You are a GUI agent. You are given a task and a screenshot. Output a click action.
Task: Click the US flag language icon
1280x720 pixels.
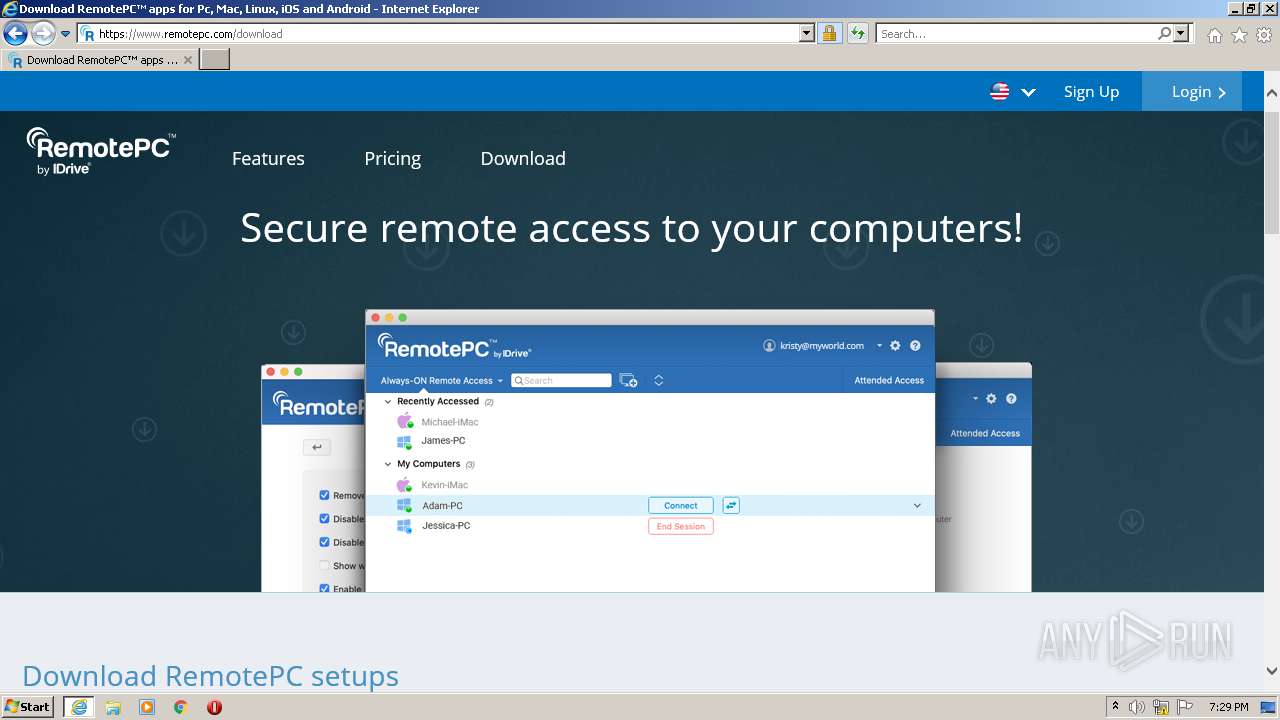click(1000, 92)
